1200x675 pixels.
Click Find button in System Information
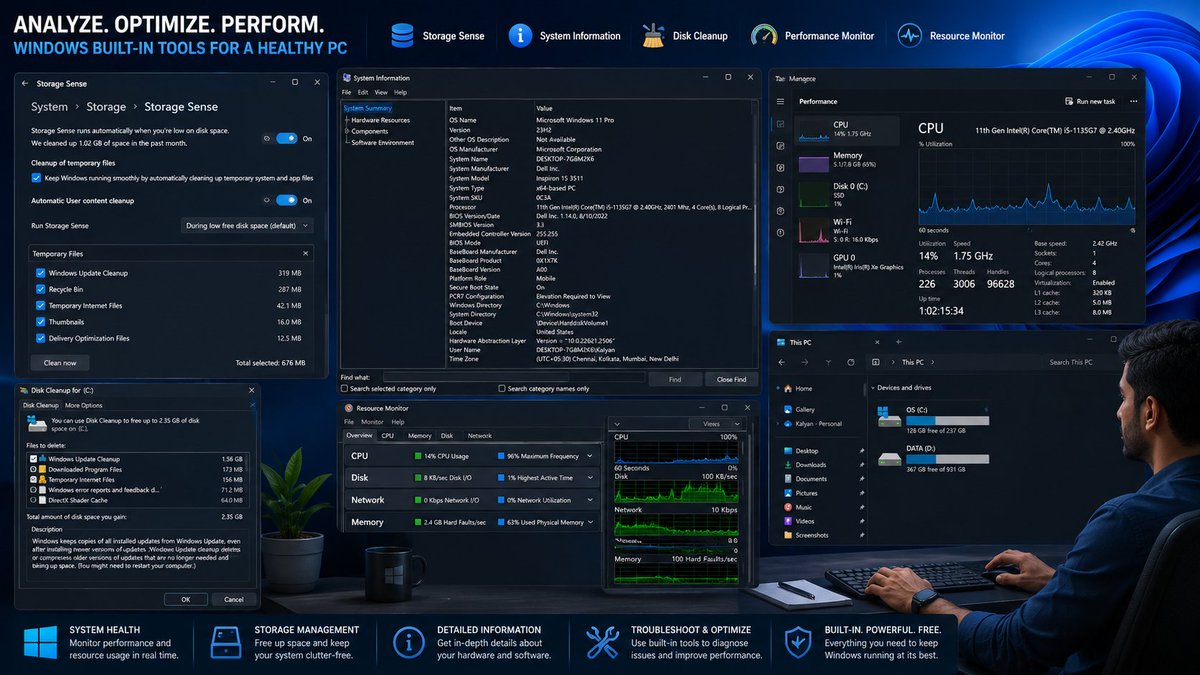(675, 379)
